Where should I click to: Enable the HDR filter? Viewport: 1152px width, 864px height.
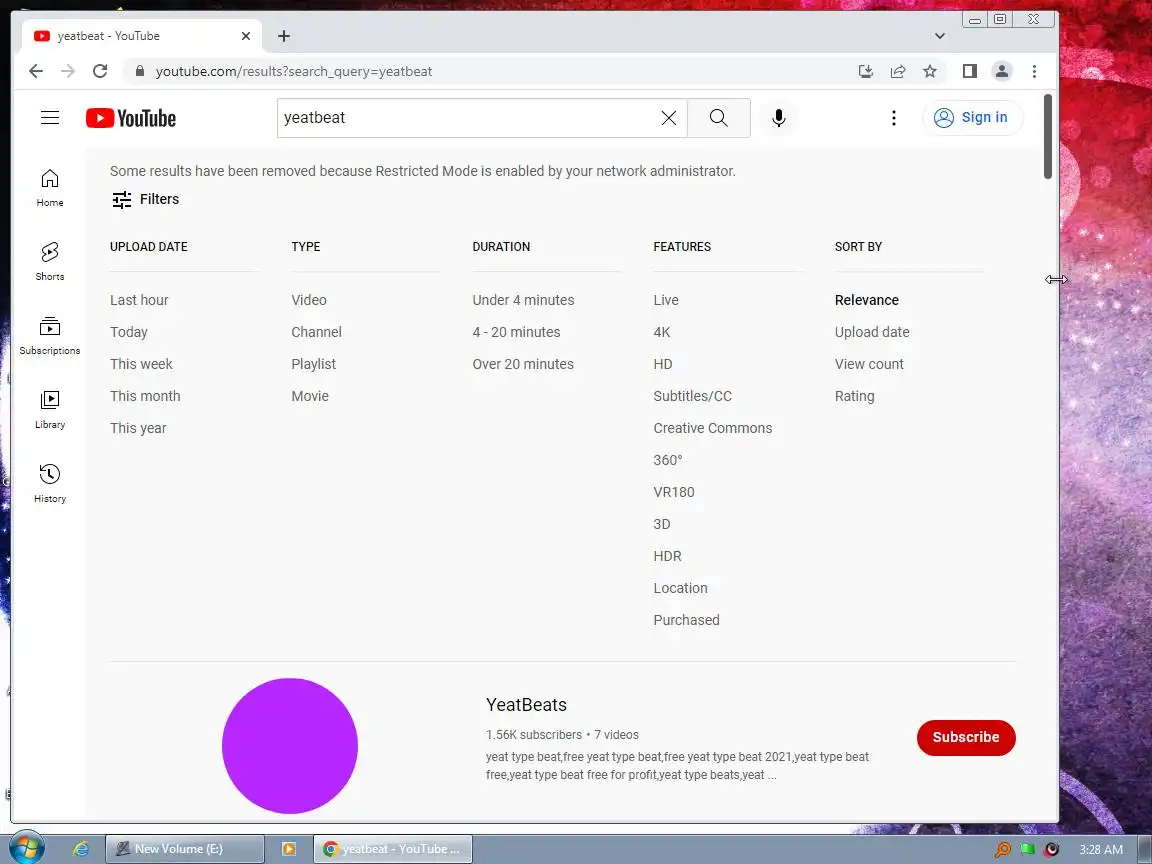(667, 556)
